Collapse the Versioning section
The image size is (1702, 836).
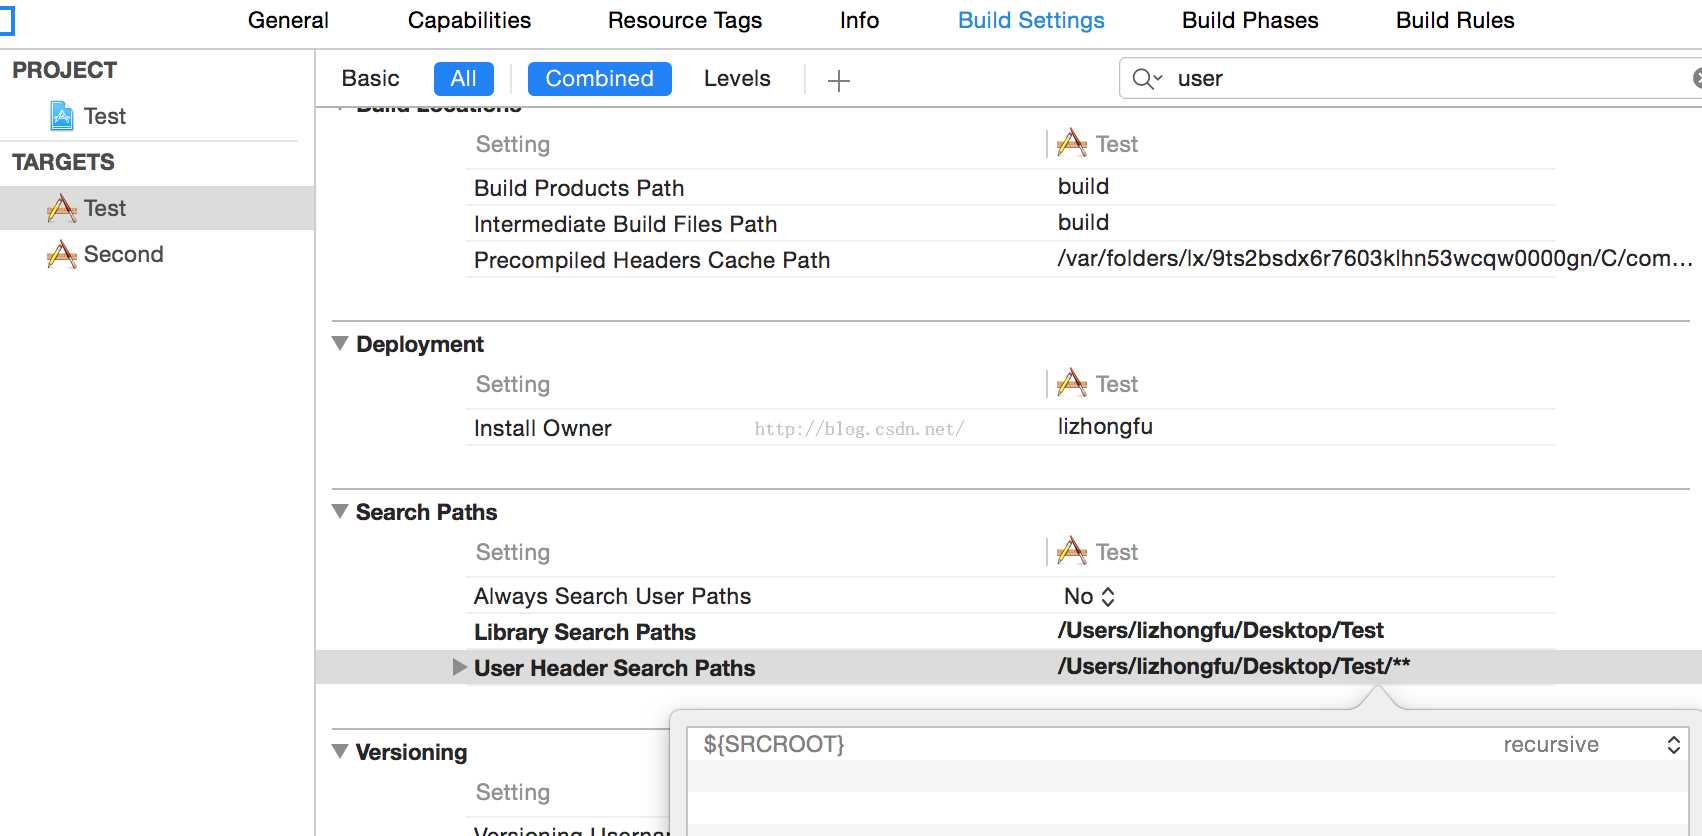340,751
